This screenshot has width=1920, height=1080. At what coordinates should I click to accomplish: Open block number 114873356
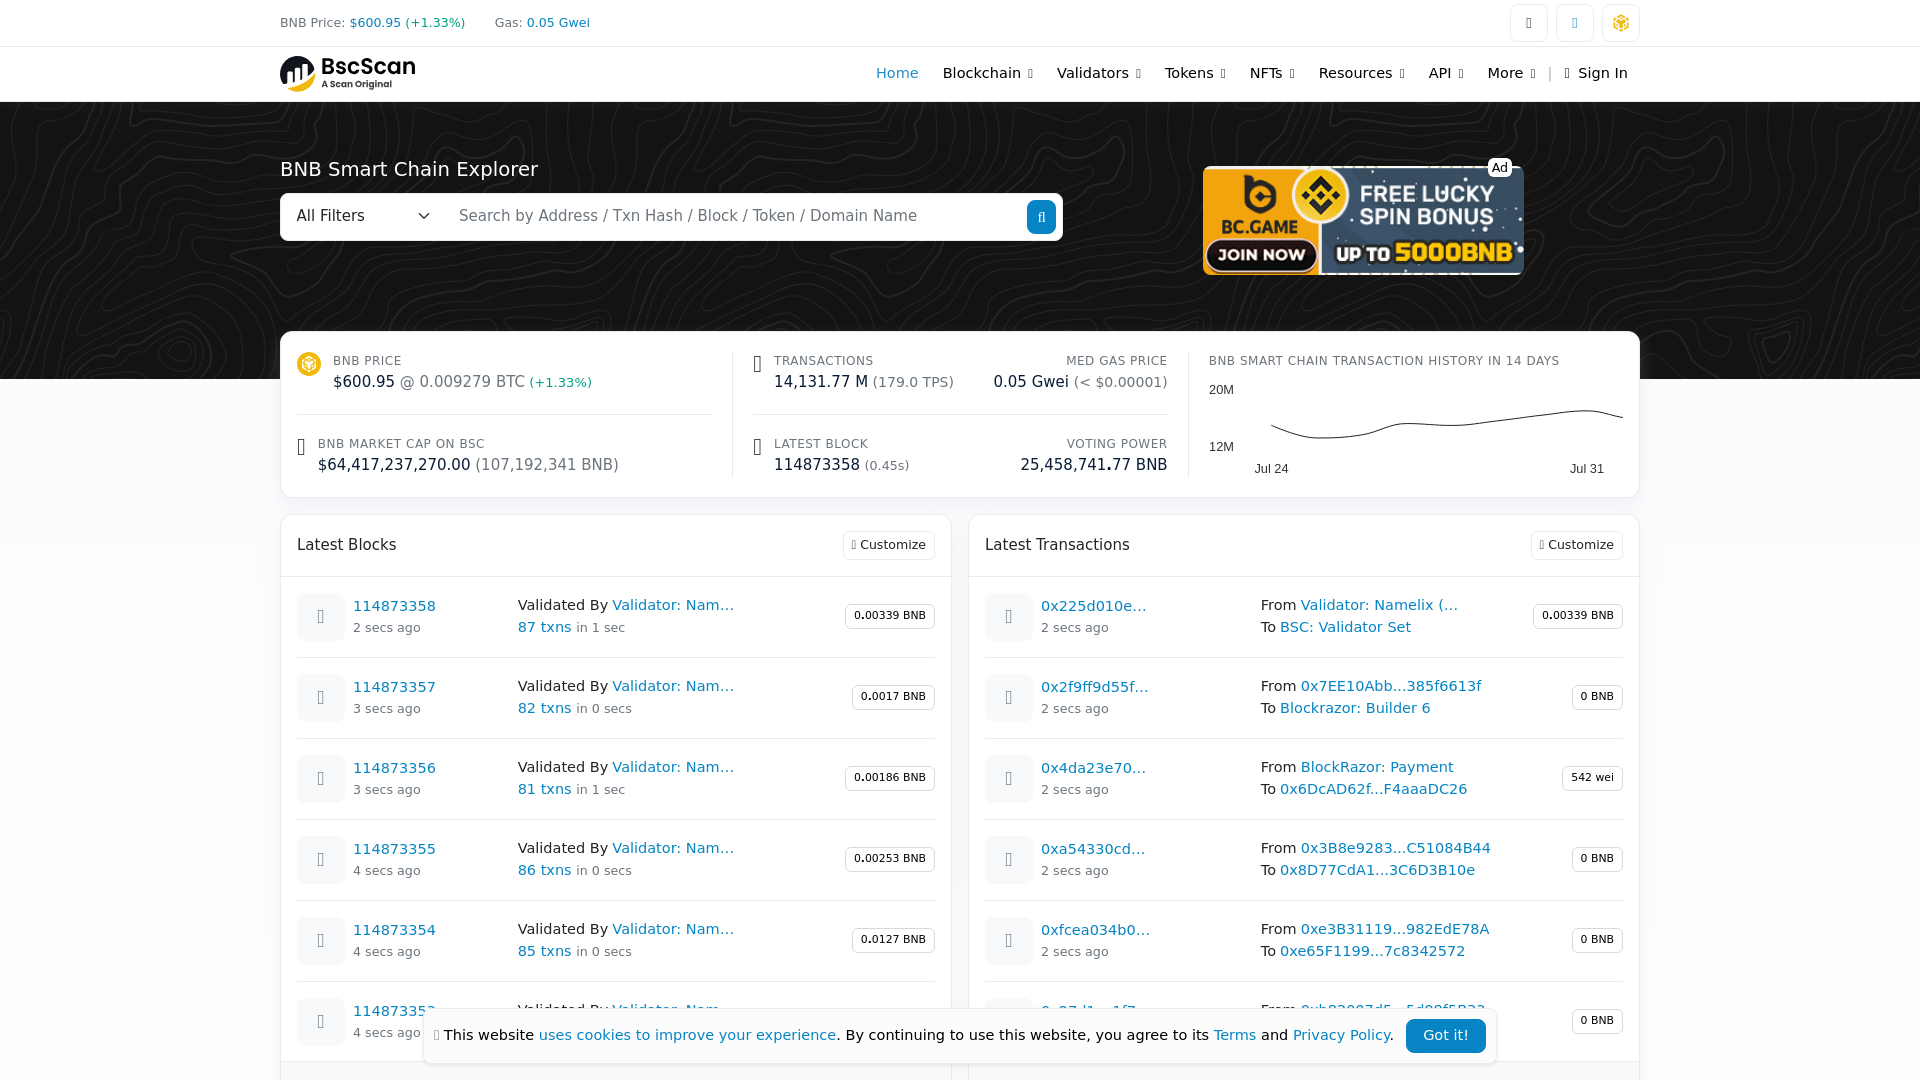pos(394,768)
